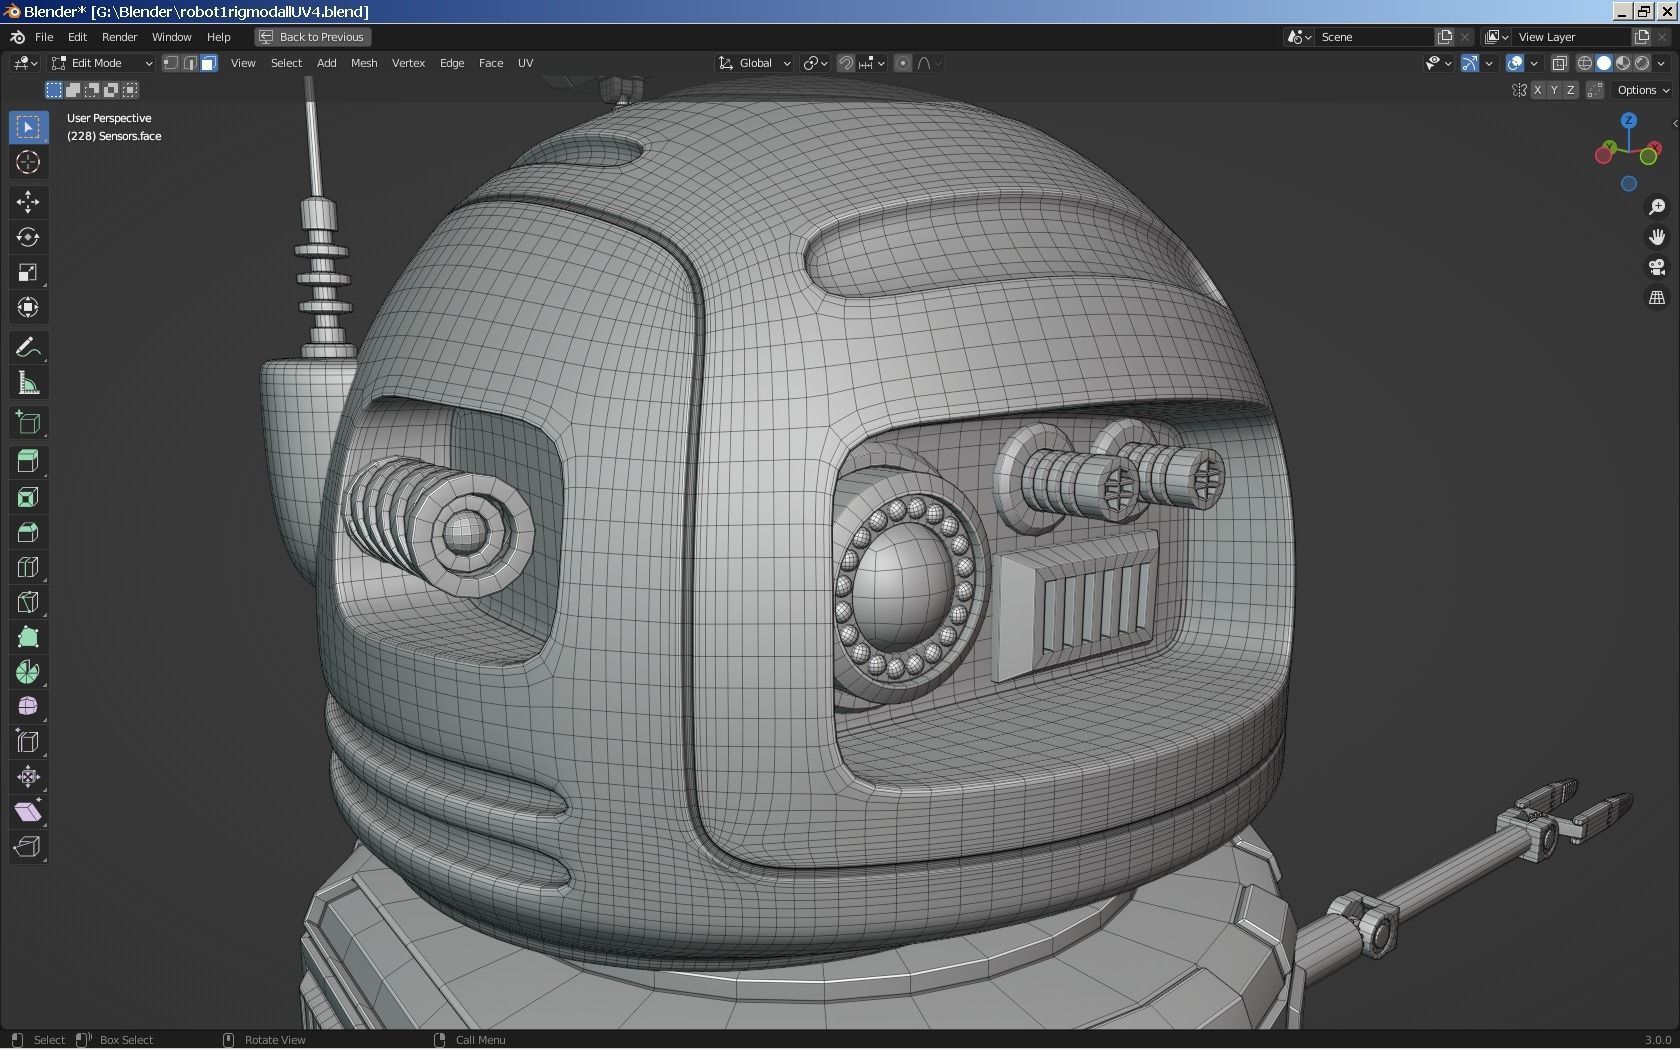The image size is (1680, 1050).
Task: Choose the Annotate pencil tool
Action: click(x=28, y=348)
